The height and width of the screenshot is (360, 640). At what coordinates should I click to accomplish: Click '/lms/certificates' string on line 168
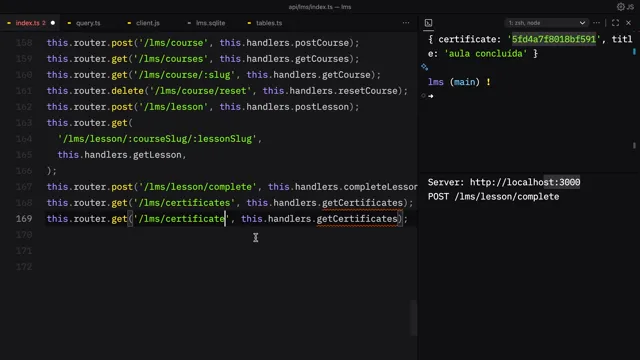coord(187,203)
